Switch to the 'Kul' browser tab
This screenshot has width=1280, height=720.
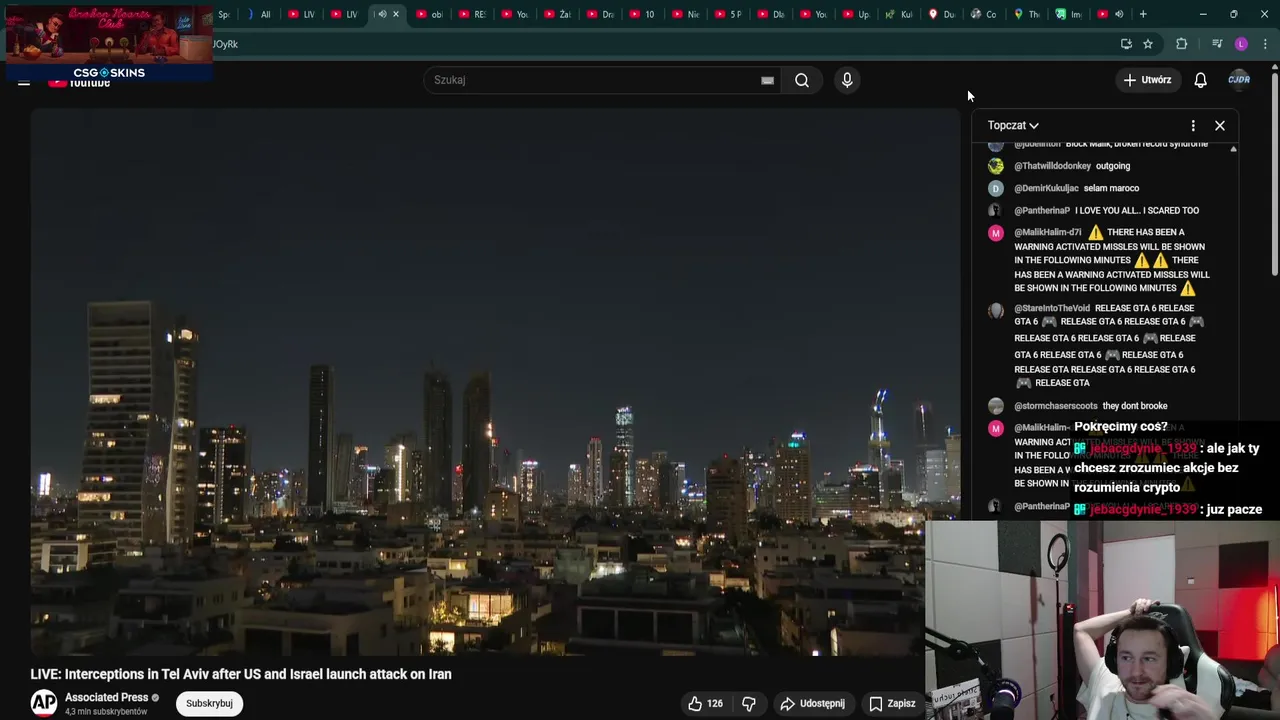coord(900,14)
